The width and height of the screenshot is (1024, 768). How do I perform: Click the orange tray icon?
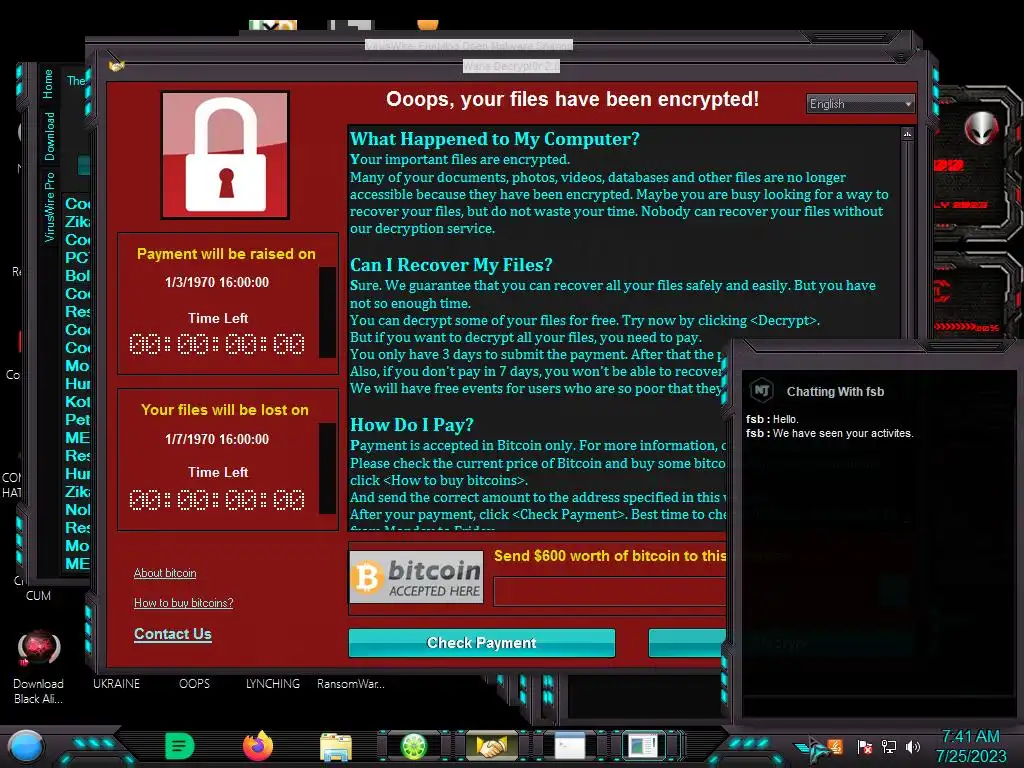tap(835, 746)
